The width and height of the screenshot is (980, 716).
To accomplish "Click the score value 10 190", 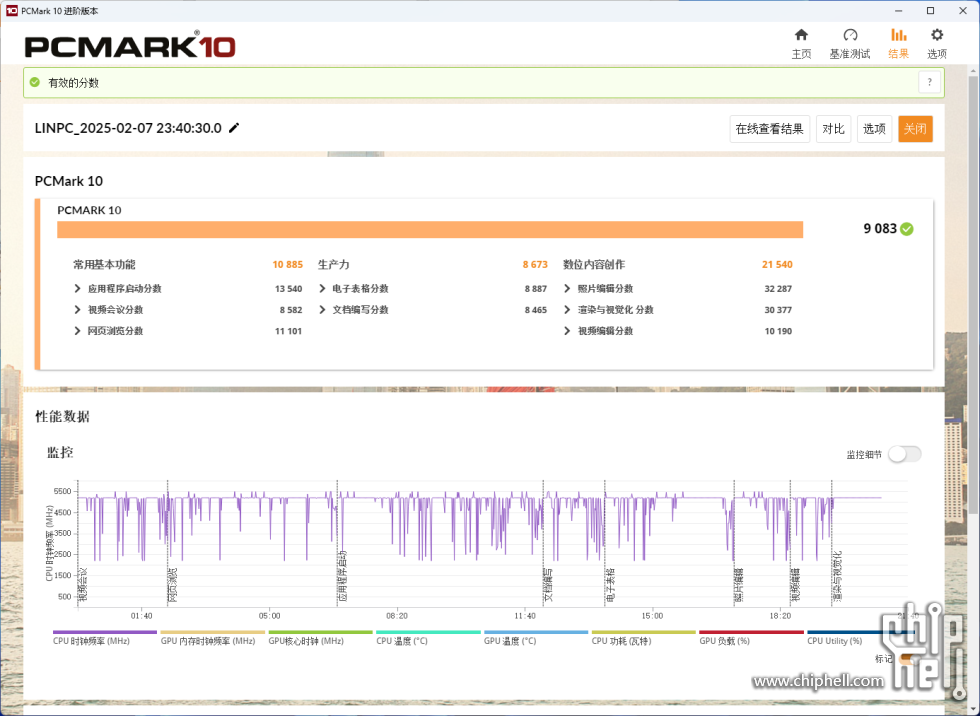I will click(x=778, y=331).
